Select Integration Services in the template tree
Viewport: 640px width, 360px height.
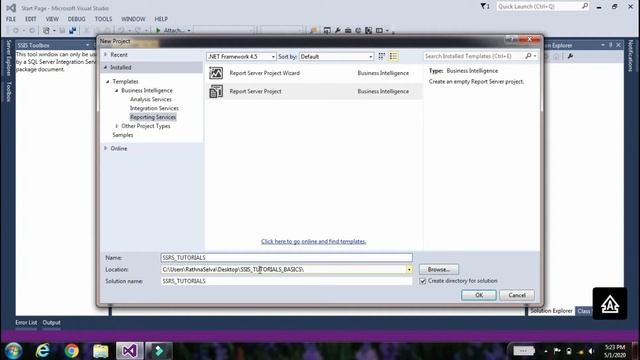(154, 108)
